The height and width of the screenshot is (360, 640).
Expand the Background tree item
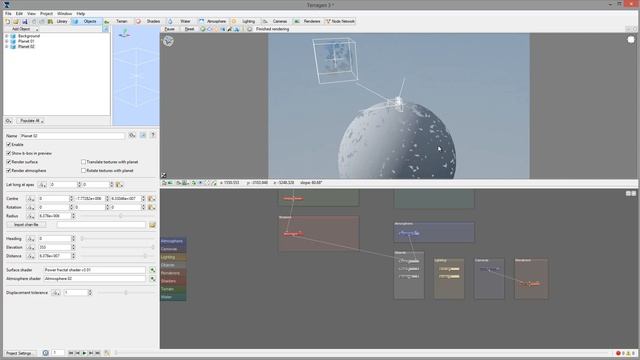[7, 36]
